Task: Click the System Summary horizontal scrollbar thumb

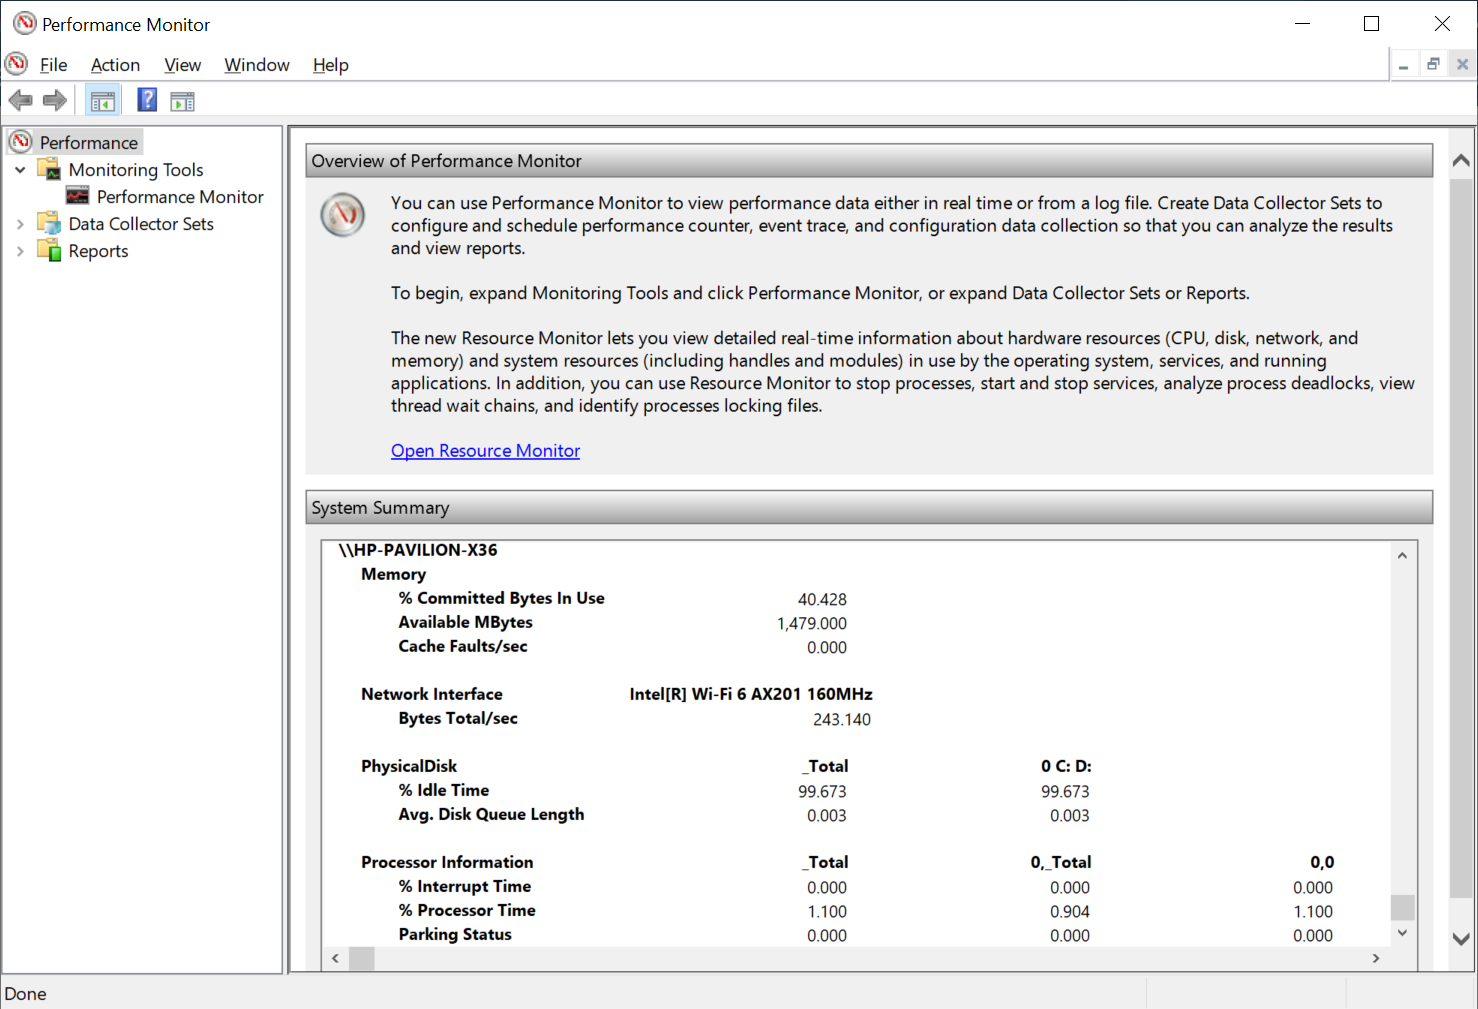Action: pos(362,958)
